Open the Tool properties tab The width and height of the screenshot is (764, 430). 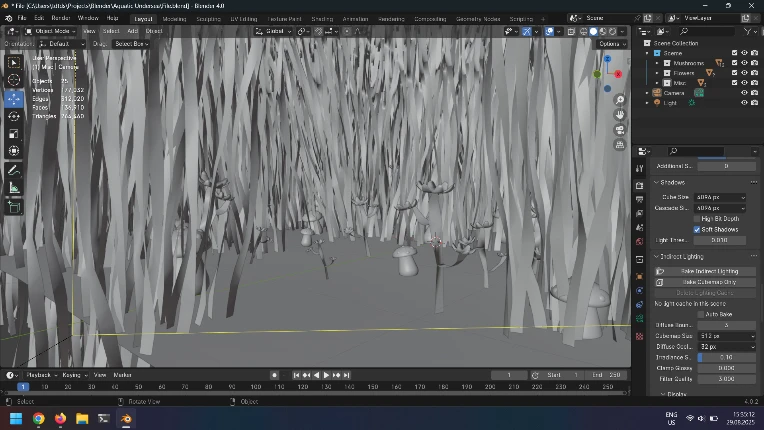640,168
